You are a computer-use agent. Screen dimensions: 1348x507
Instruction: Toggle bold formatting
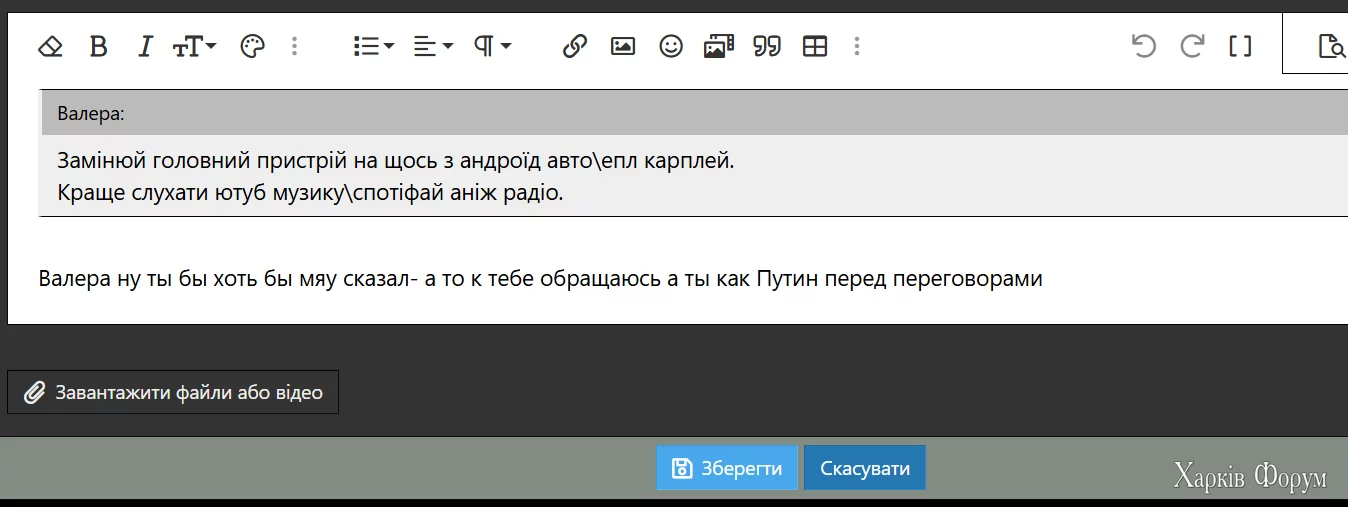[x=98, y=46]
